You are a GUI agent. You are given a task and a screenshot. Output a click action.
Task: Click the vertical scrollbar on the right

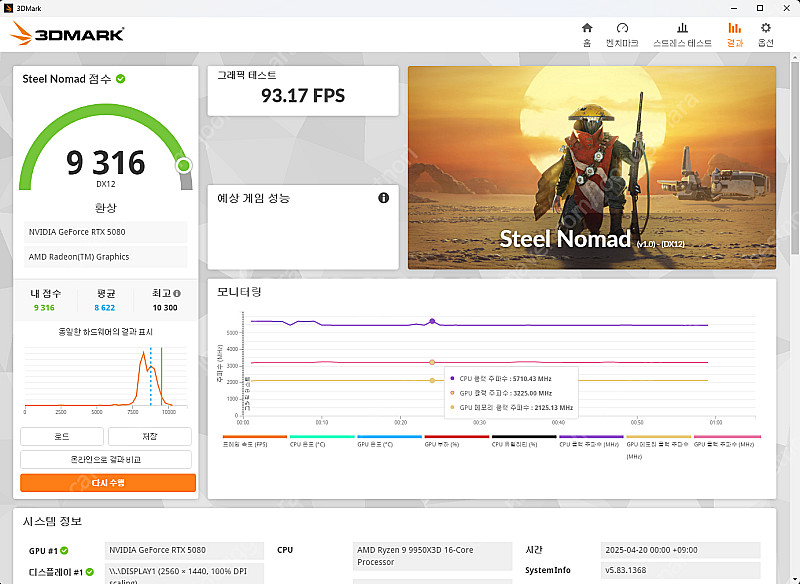point(795,158)
